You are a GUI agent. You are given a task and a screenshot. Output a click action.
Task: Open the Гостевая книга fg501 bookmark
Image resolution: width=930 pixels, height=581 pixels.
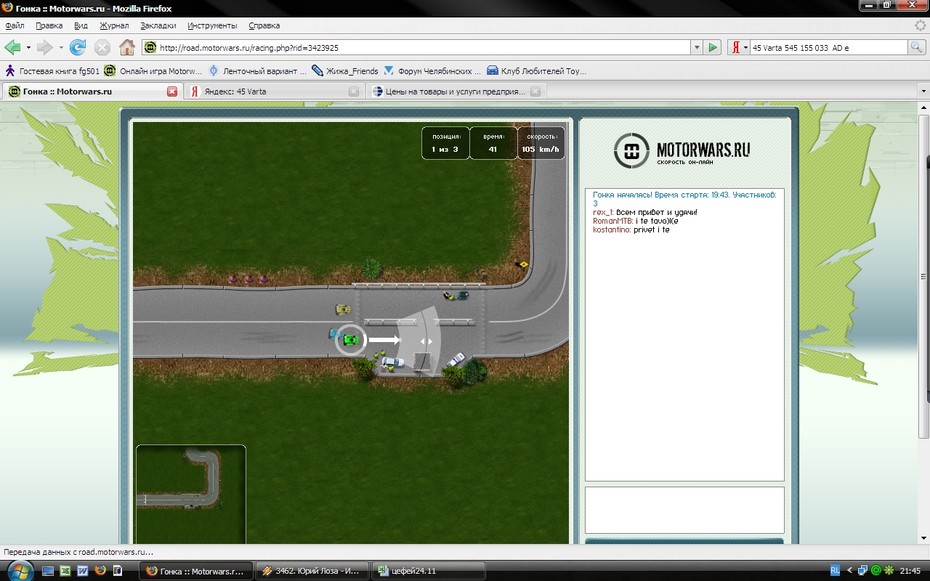point(52,71)
